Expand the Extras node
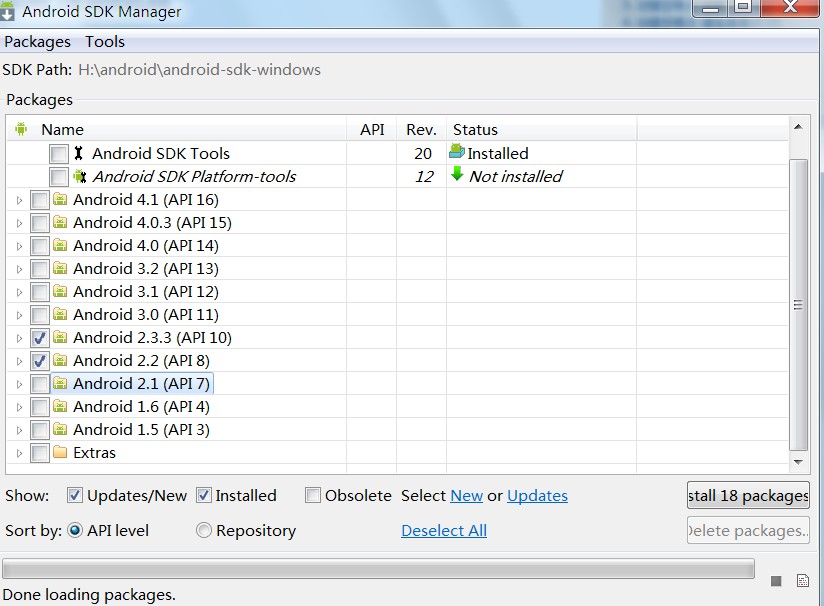Image resolution: width=824 pixels, height=606 pixels. (x=19, y=453)
